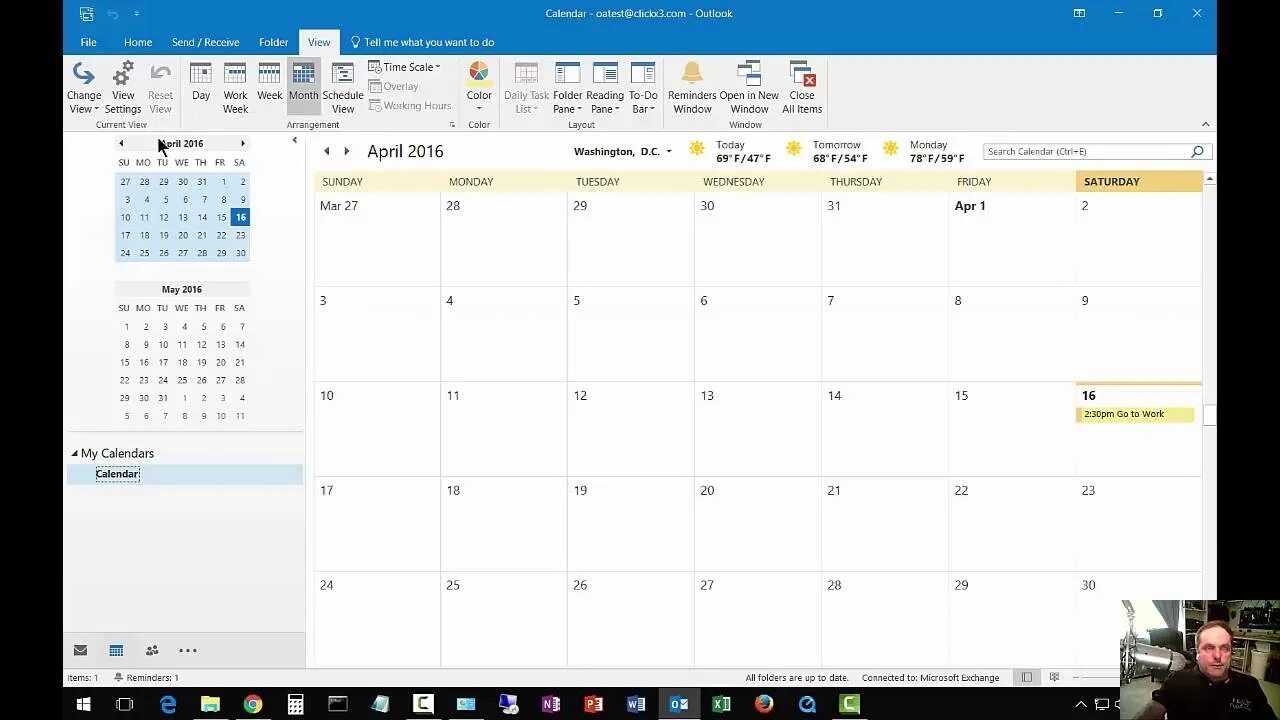Open Arrangement group dialog launcher

452,125
